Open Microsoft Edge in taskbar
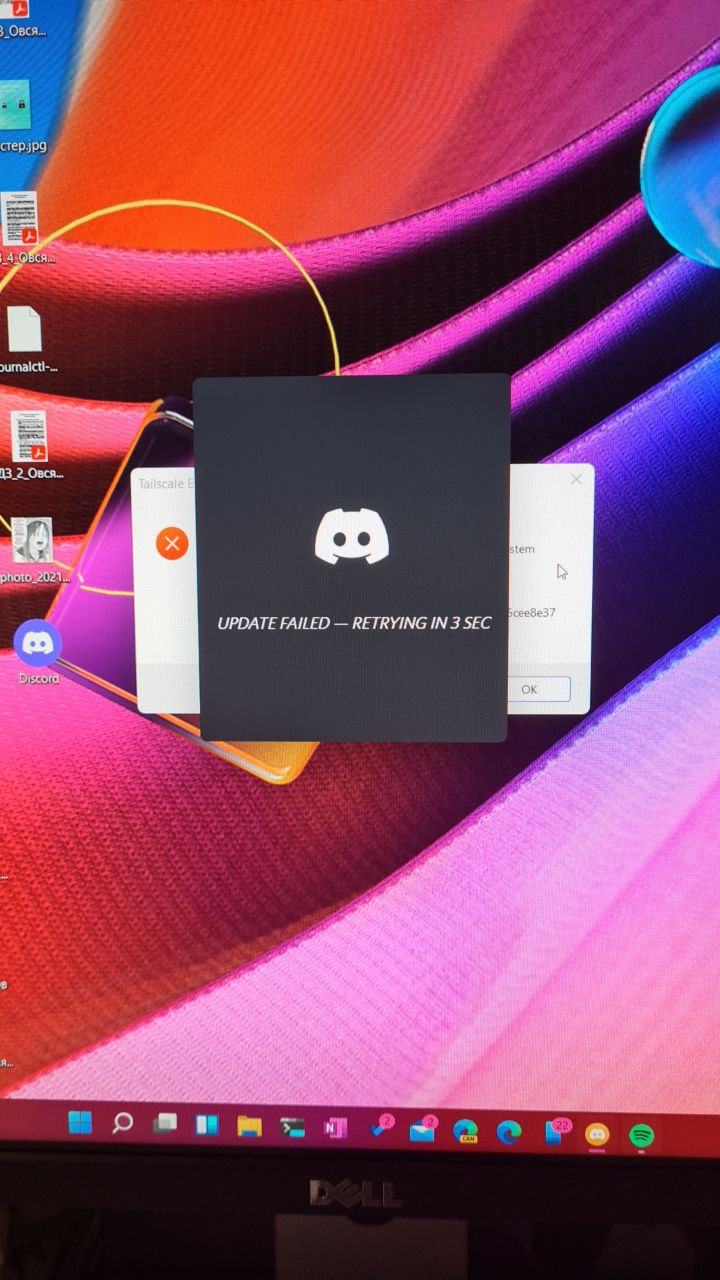 pos(509,1132)
